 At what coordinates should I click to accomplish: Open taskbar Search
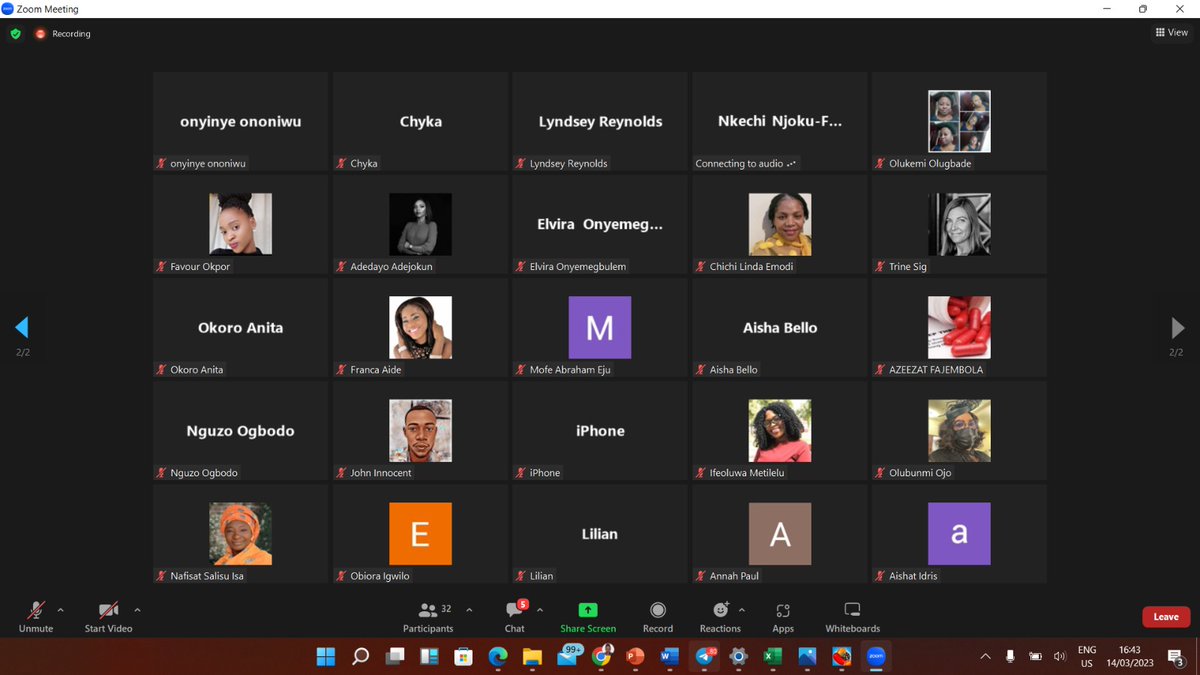click(360, 657)
